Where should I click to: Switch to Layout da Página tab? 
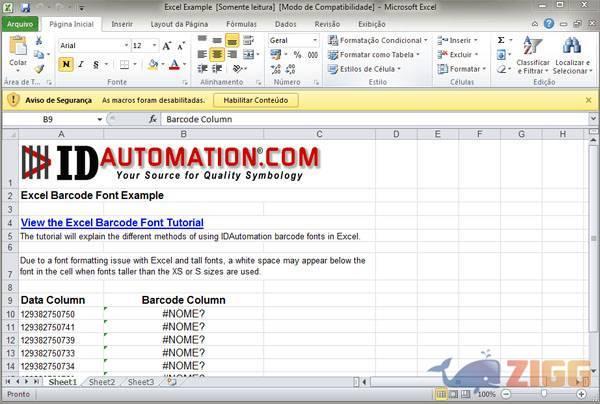[x=179, y=24]
